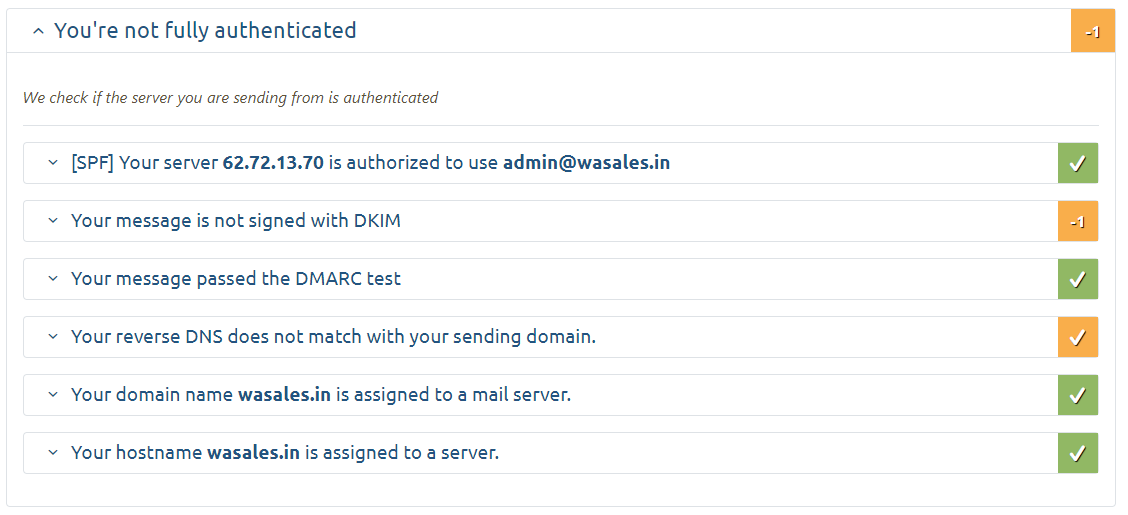Click 'Your message is not signed with DKIM'
Viewport: 1128px width, 515px height.
tap(235, 221)
